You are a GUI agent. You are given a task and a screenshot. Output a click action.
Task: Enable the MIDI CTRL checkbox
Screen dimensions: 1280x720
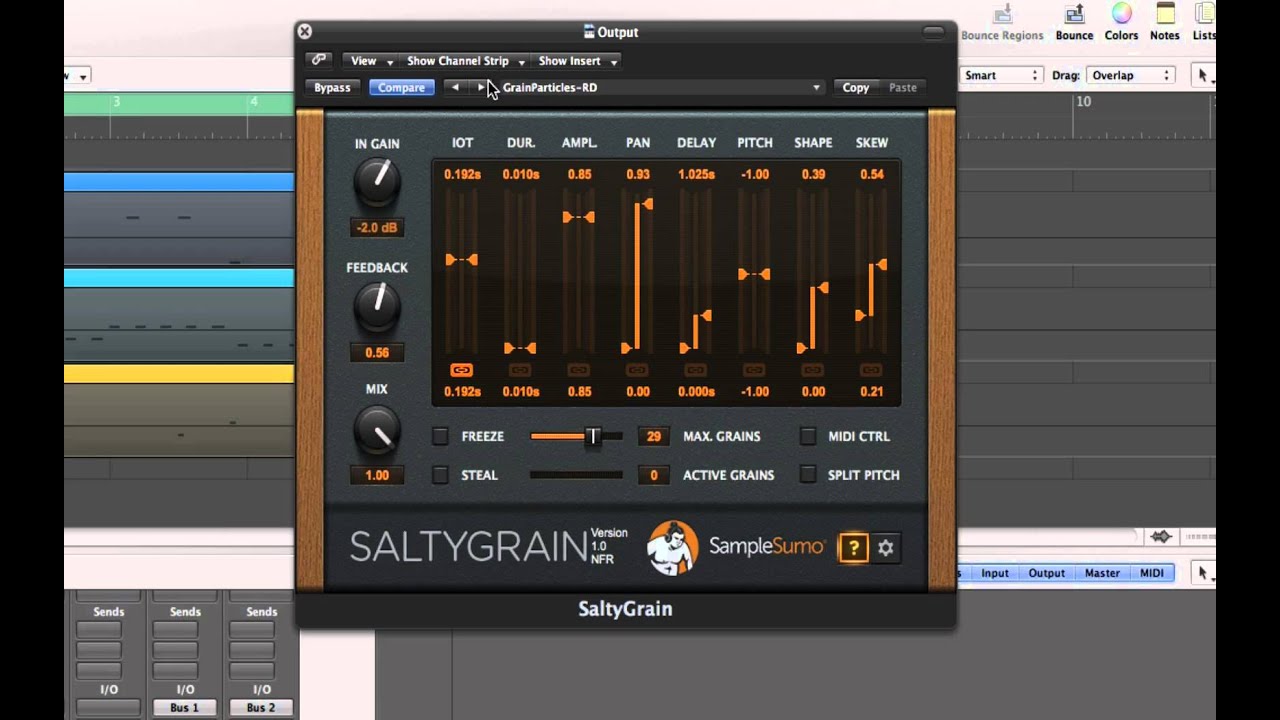click(807, 436)
